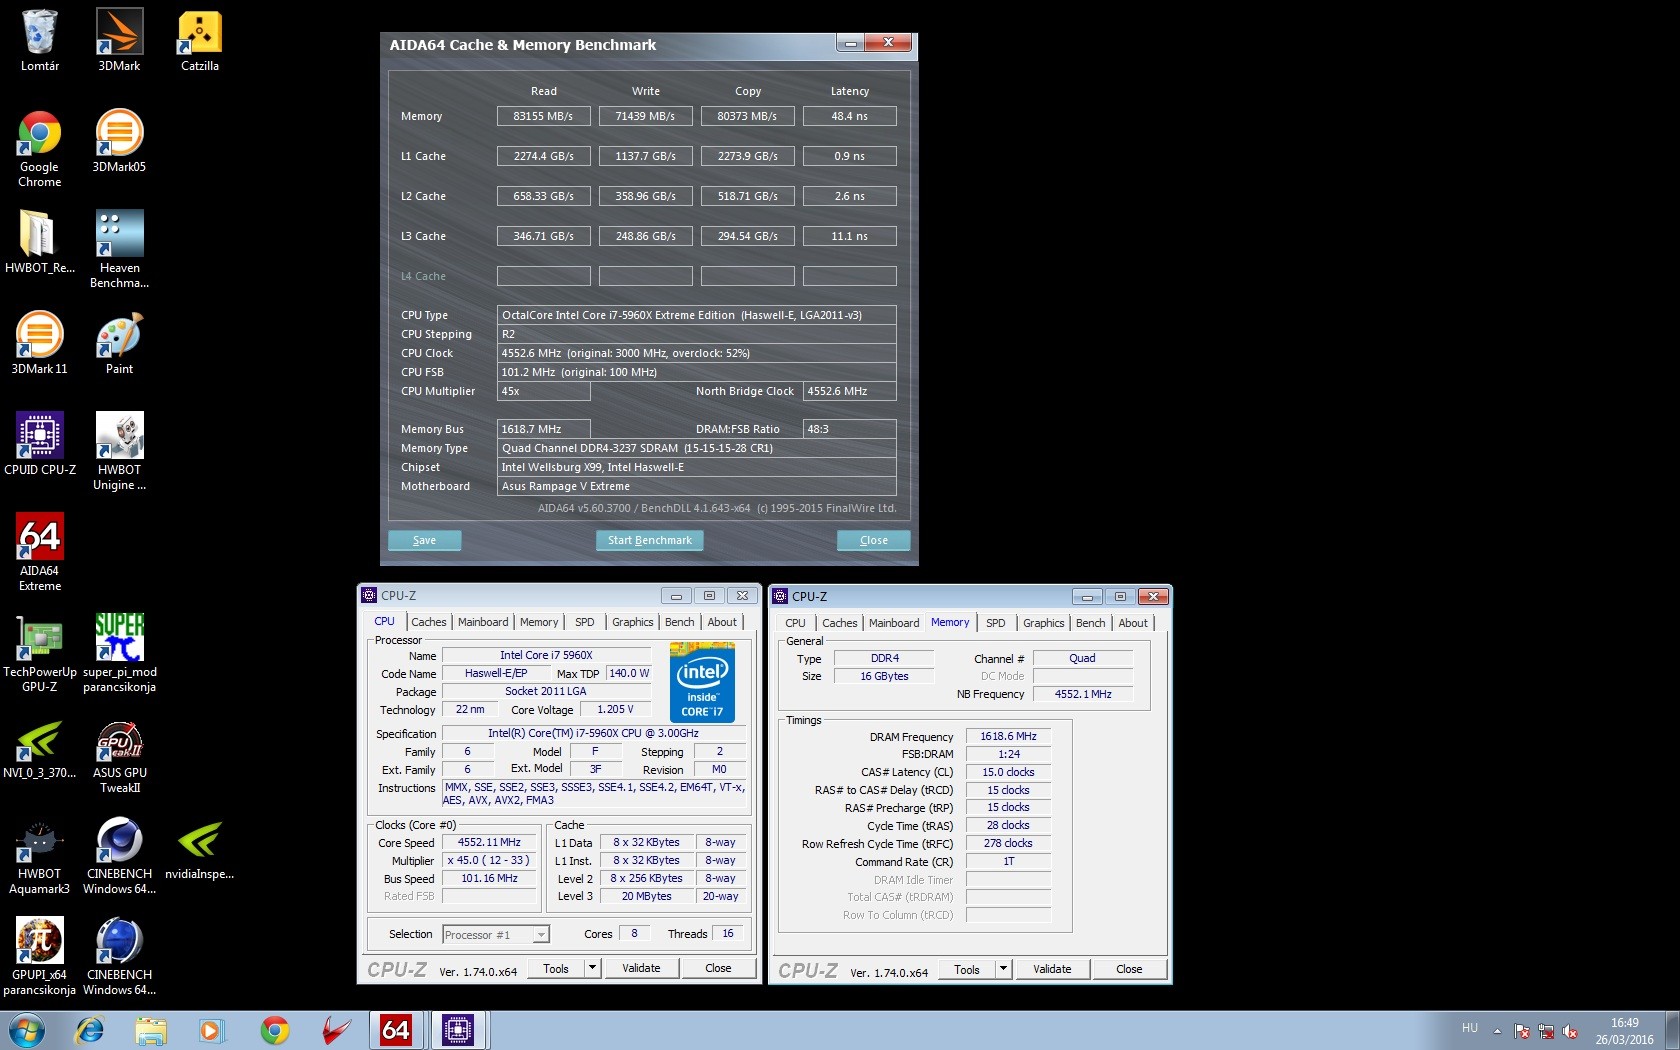Open Mainboard tab in left CPU-Z
Image resolution: width=1680 pixels, height=1050 pixels.
483,622
